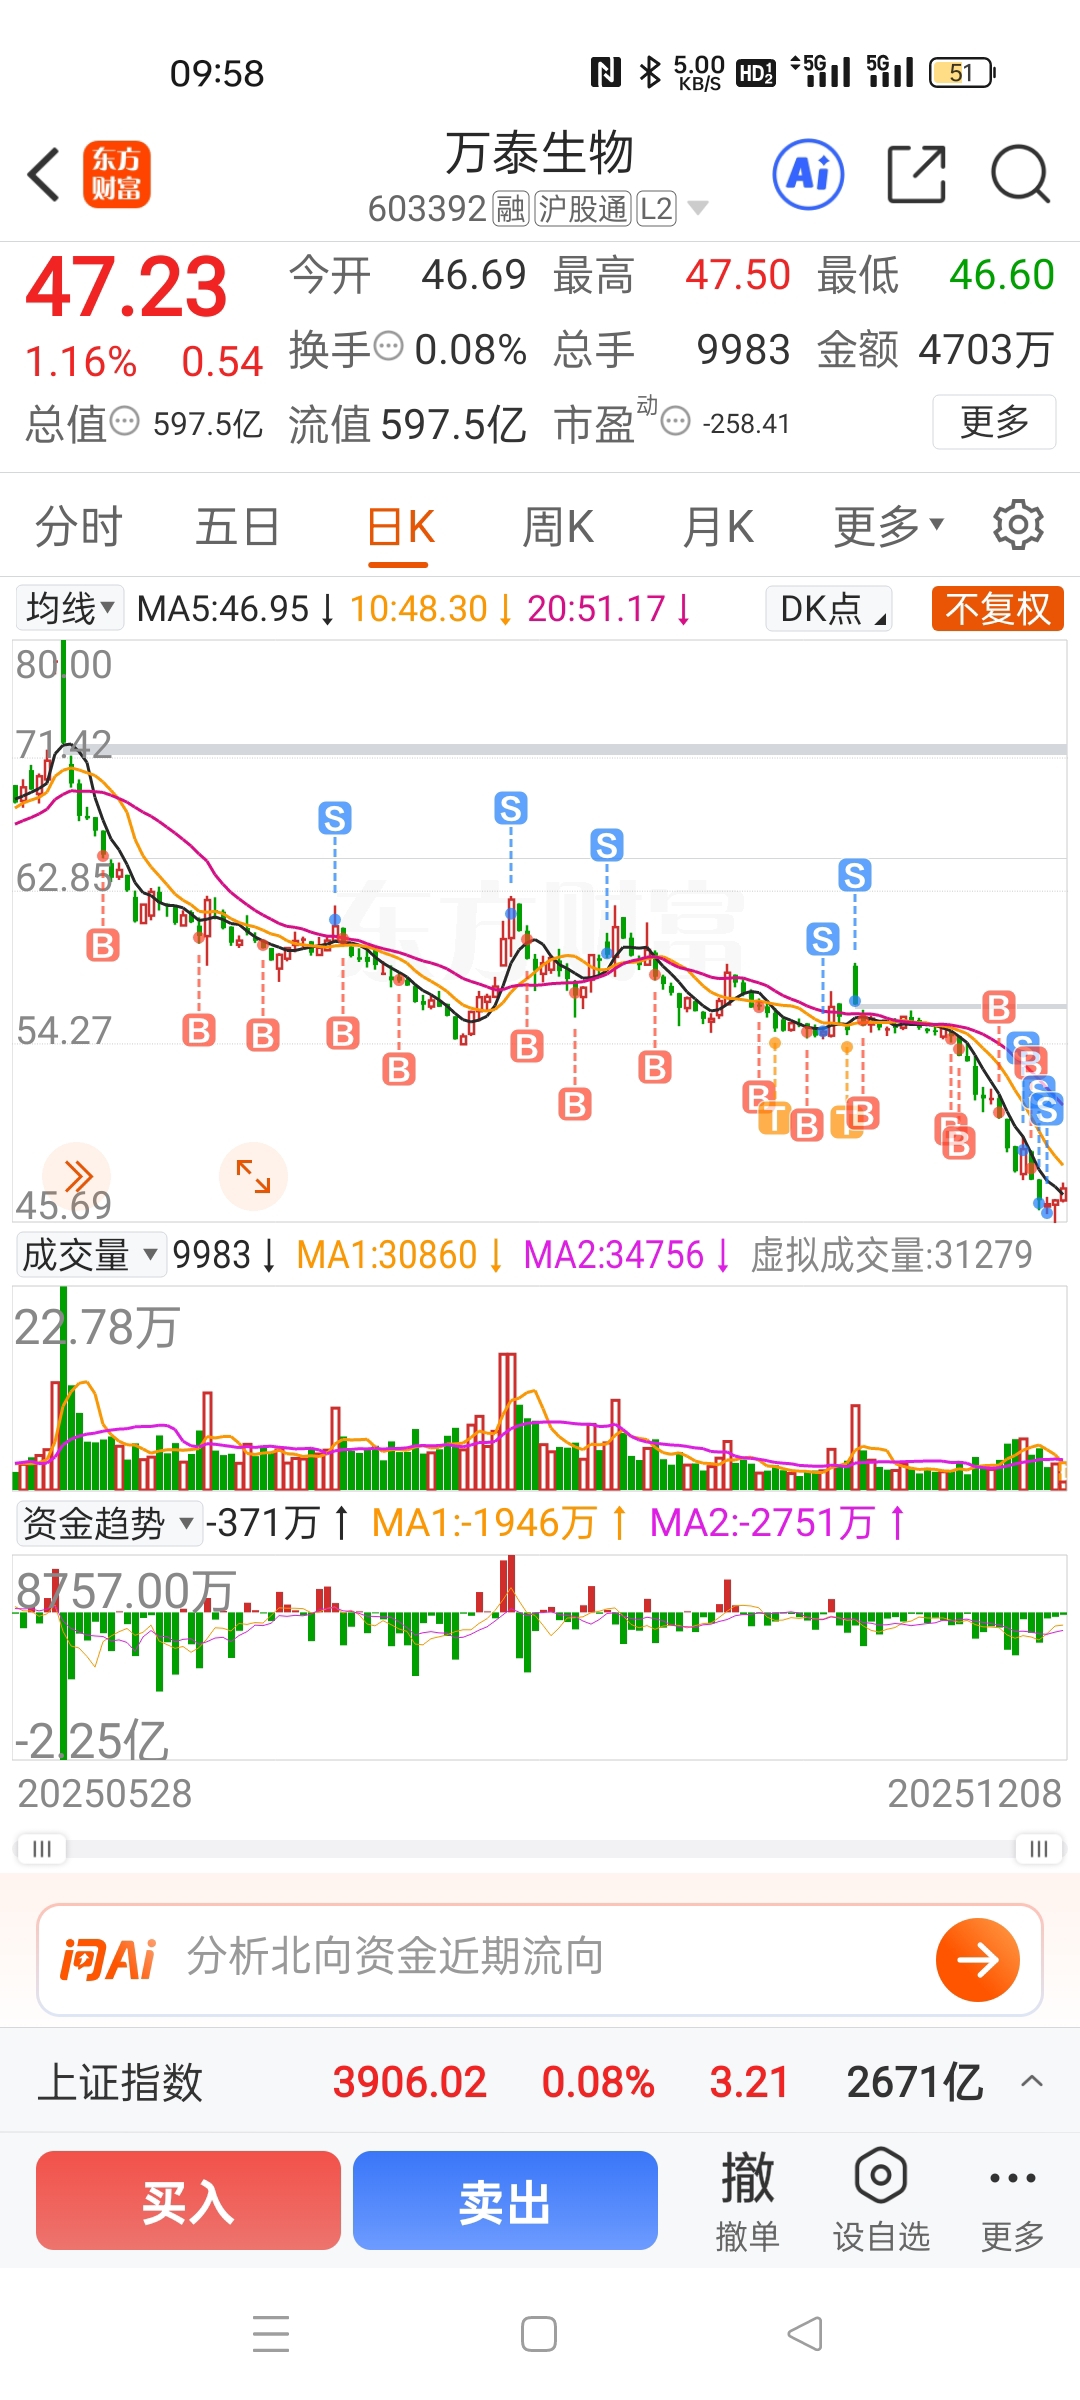Tap the date range slider track

(x=540, y=1848)
